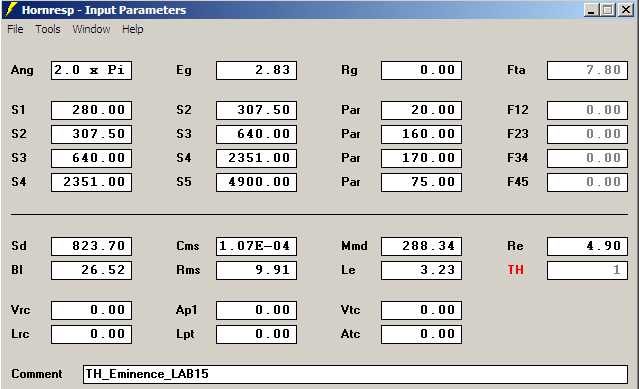Select the Vrc input field

[x=91, y=310]
